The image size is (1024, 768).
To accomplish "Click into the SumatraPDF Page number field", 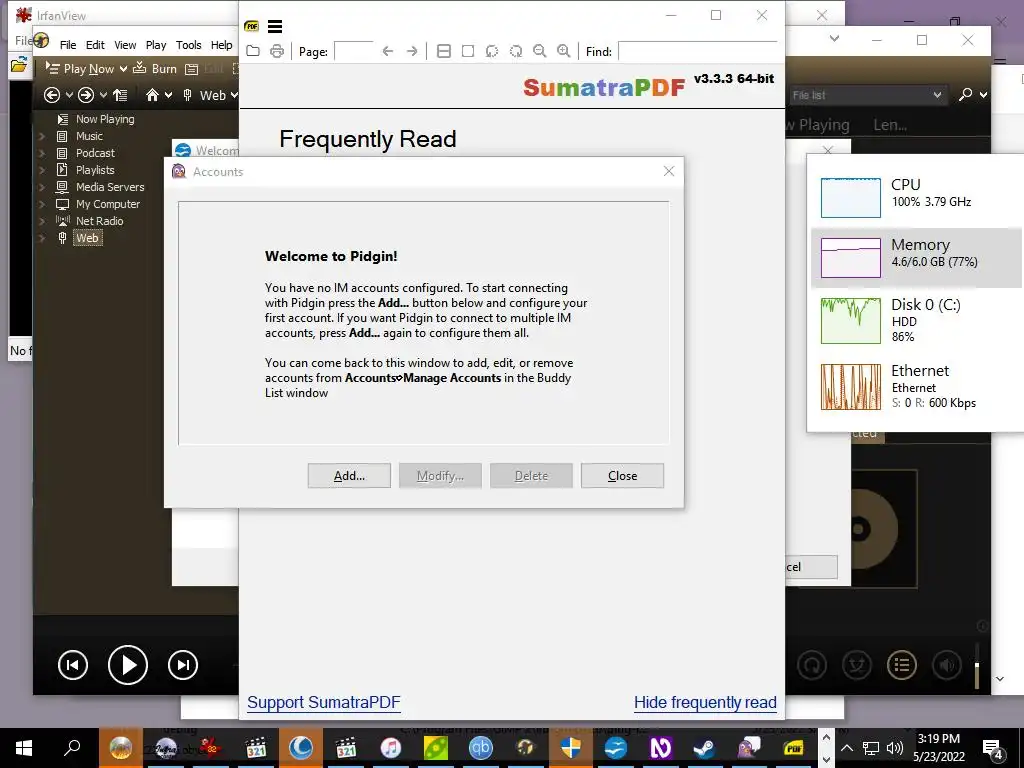I will 353,51.
